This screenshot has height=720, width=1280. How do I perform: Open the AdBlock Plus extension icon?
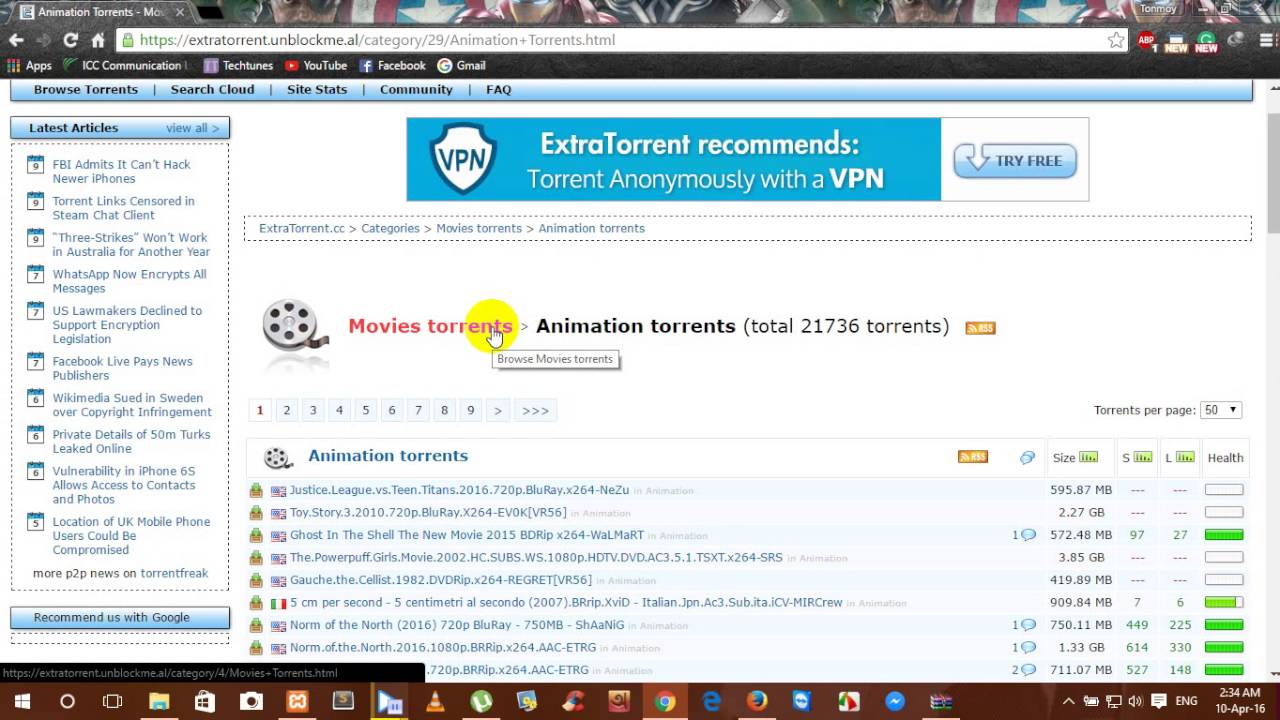coord(1147,41)
